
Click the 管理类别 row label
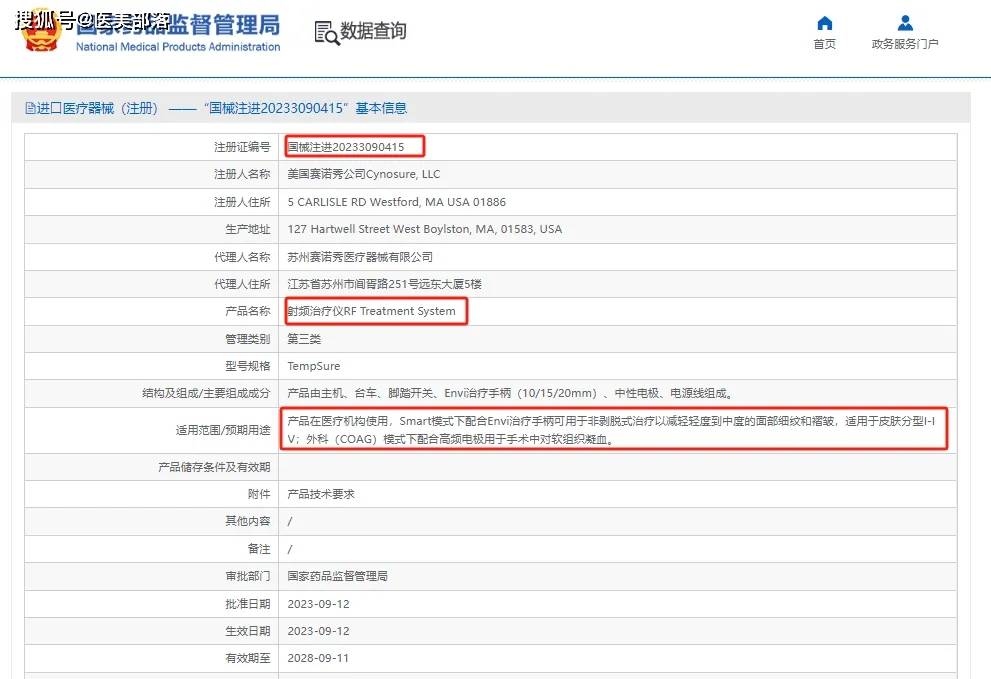pos(248,339)
